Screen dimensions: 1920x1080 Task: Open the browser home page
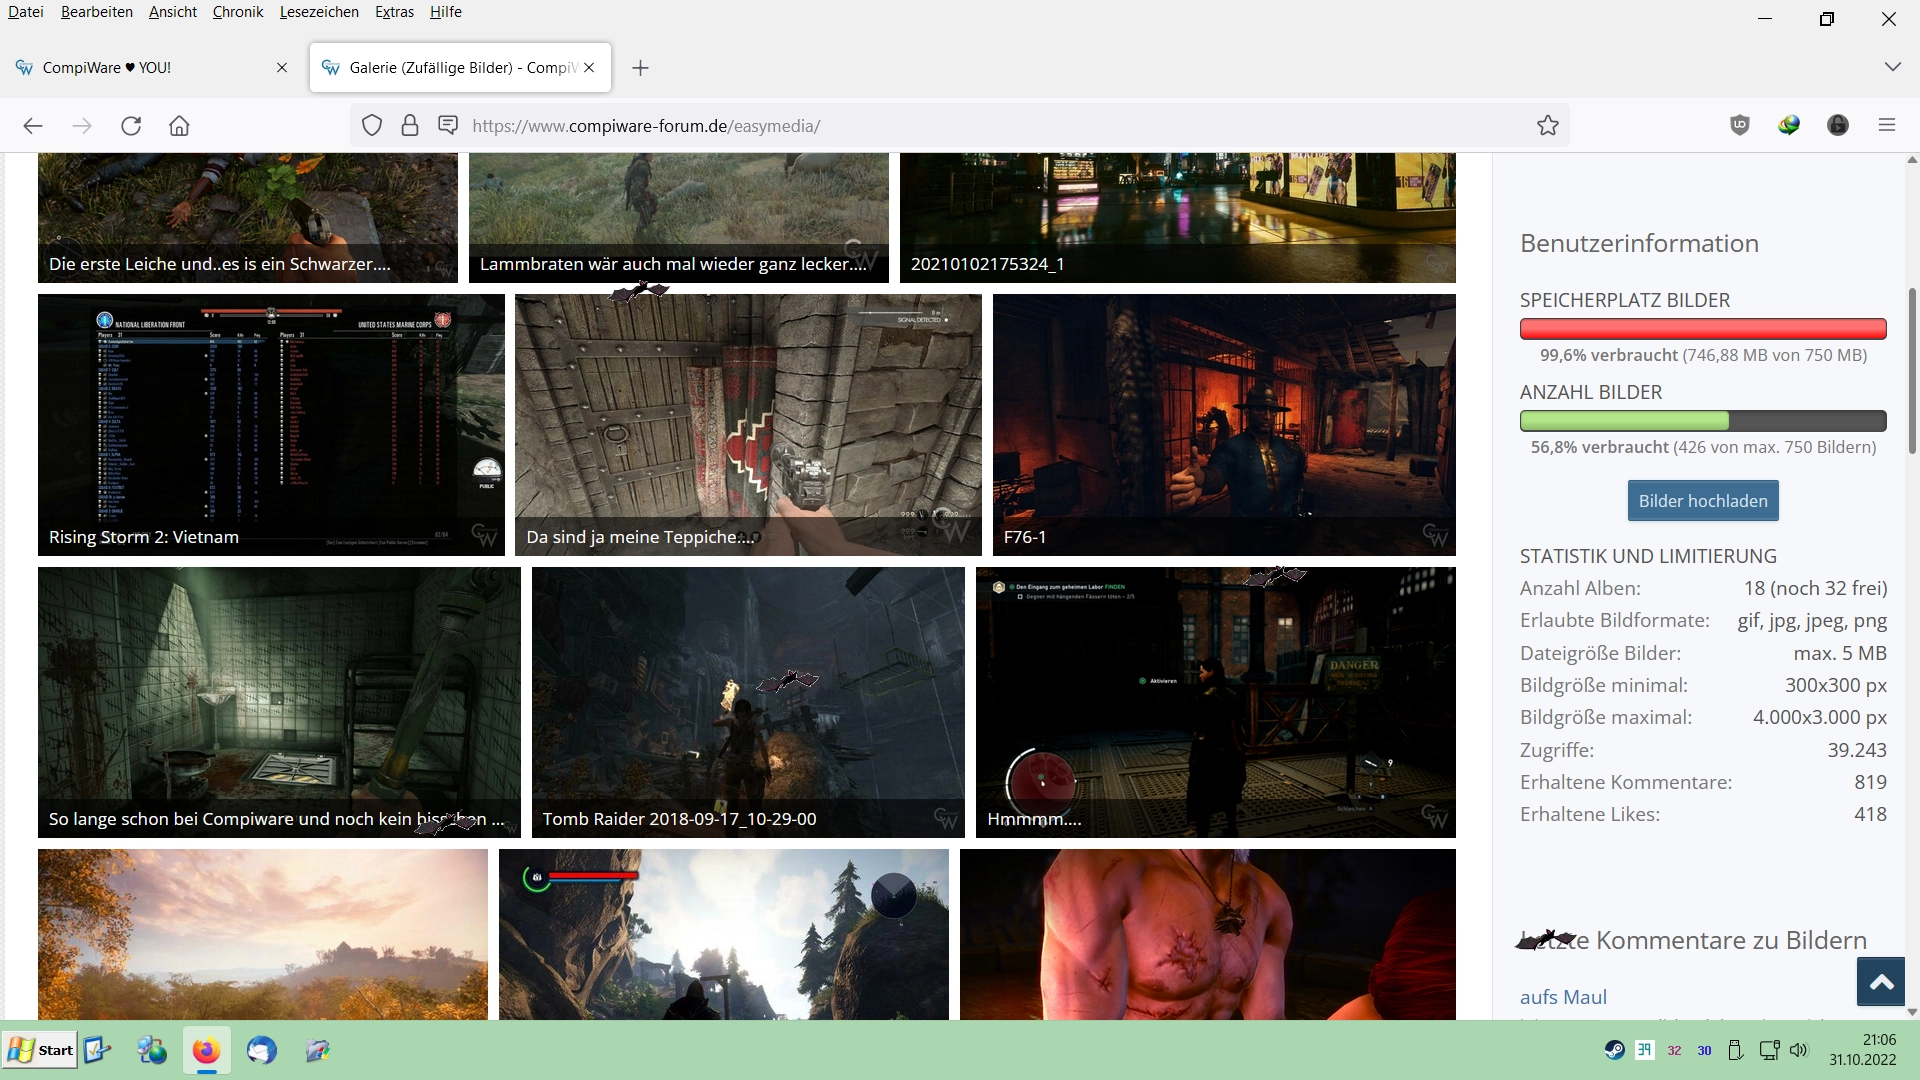pyautogui.click(x=179, y=126)
